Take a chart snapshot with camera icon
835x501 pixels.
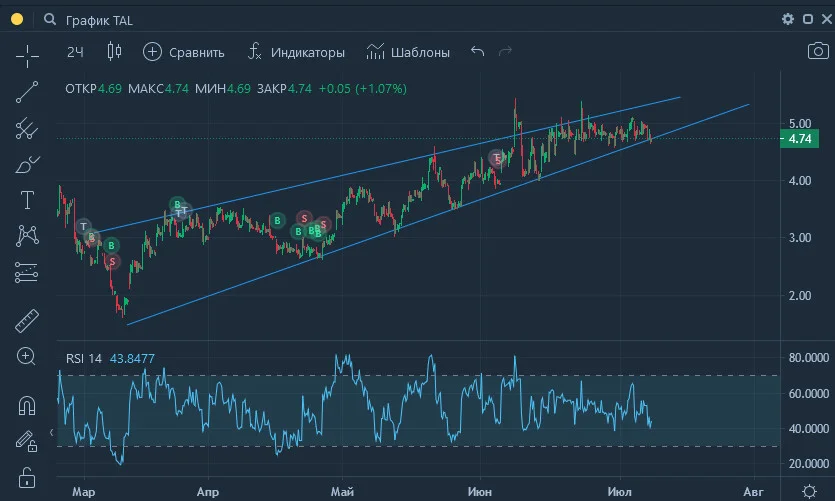point(818,51)
